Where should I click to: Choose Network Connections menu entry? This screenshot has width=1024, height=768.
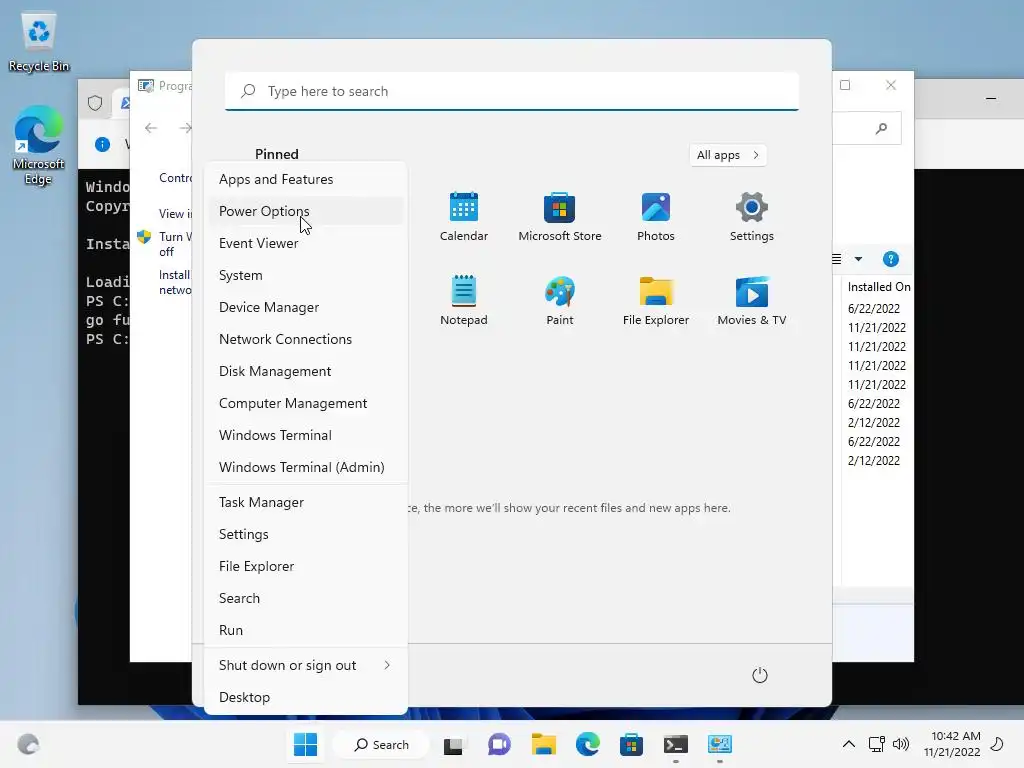[305, 340]
